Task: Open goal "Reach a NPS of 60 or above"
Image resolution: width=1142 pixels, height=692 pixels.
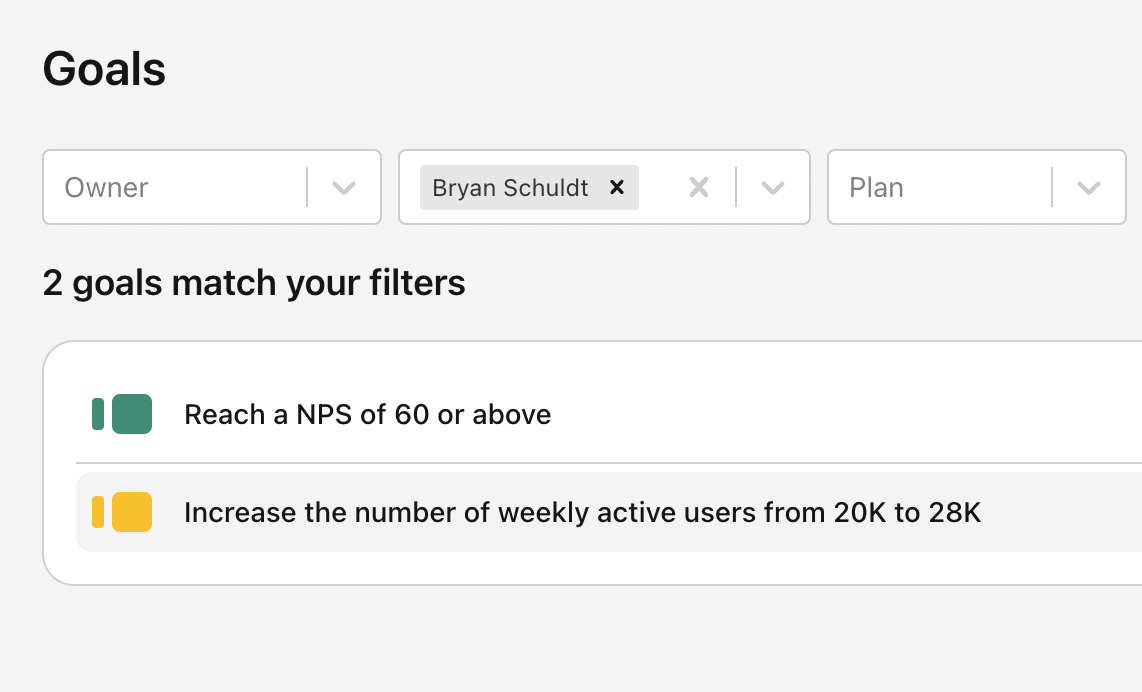Action: tap(367, 414)
